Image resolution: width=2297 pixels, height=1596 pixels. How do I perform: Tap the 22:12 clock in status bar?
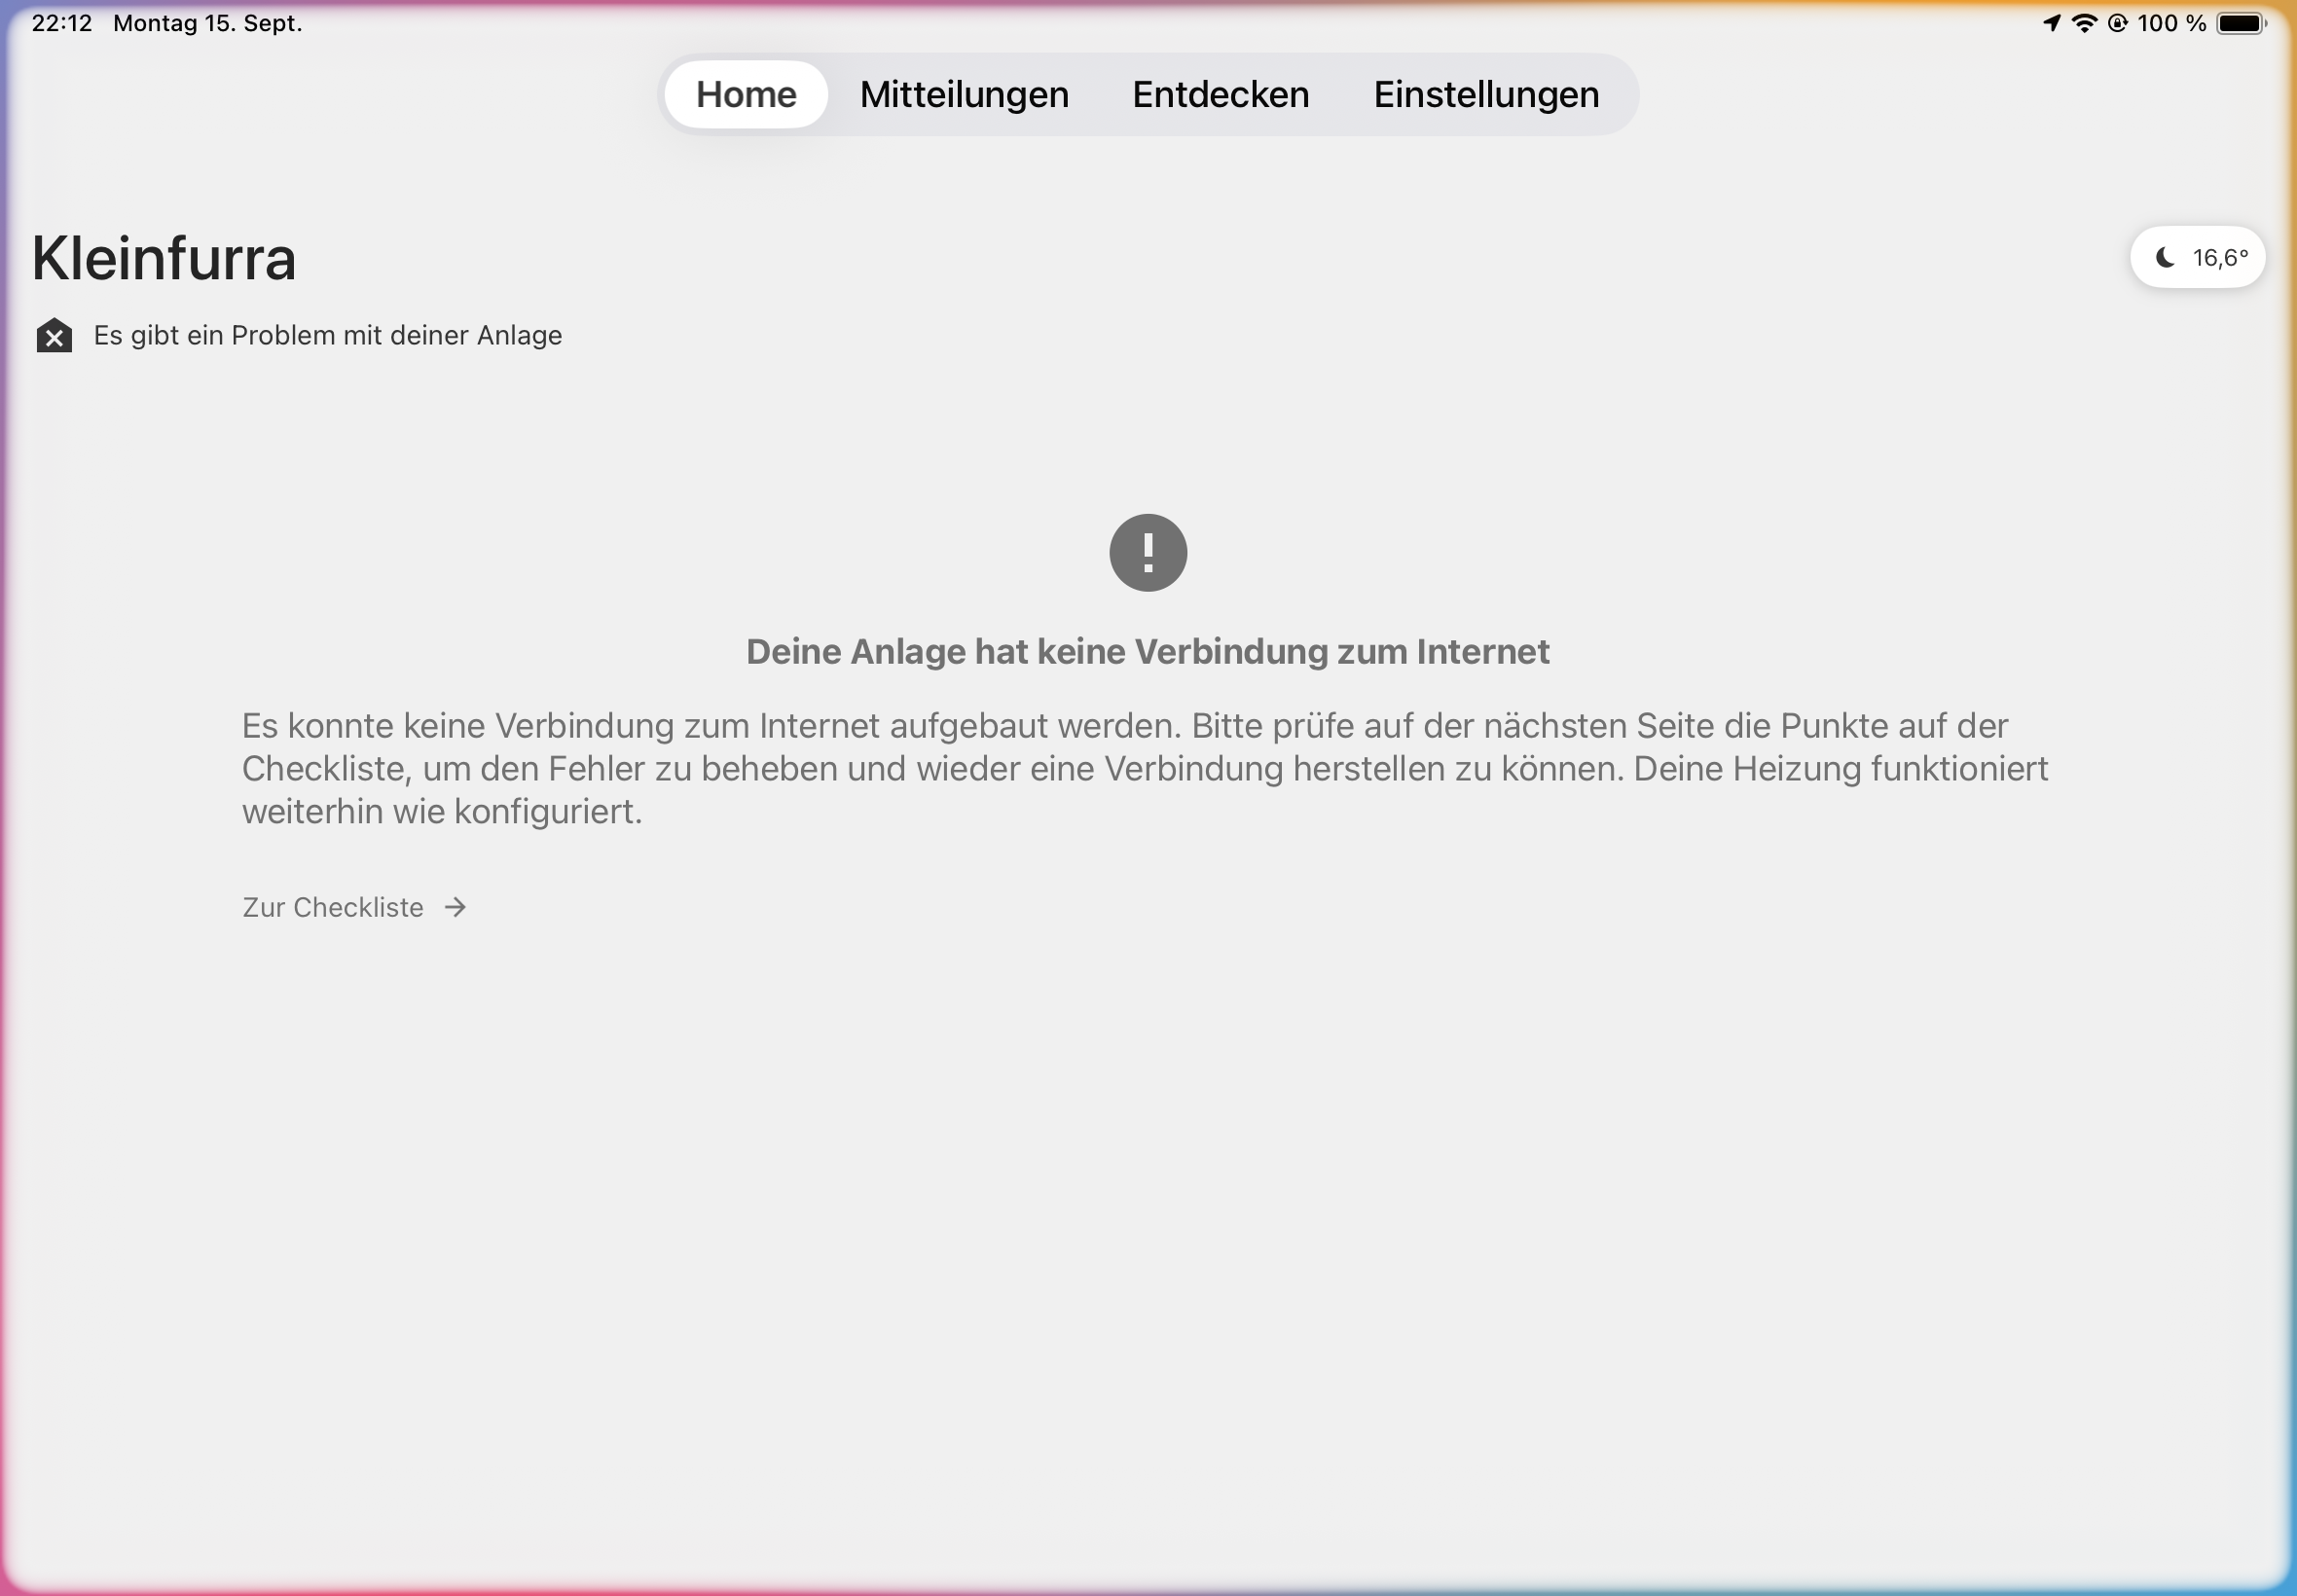click(x=61, y=23)
